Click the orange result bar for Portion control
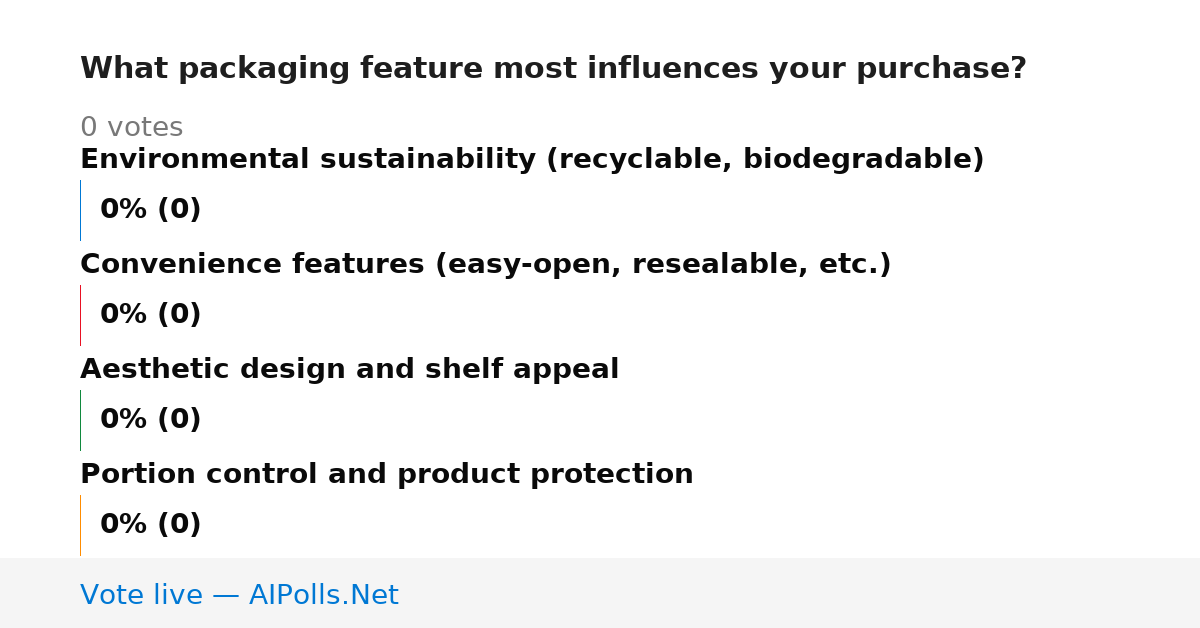This screenshot has width=1200, height=628. pyautogui.click(x=80, y=525)
